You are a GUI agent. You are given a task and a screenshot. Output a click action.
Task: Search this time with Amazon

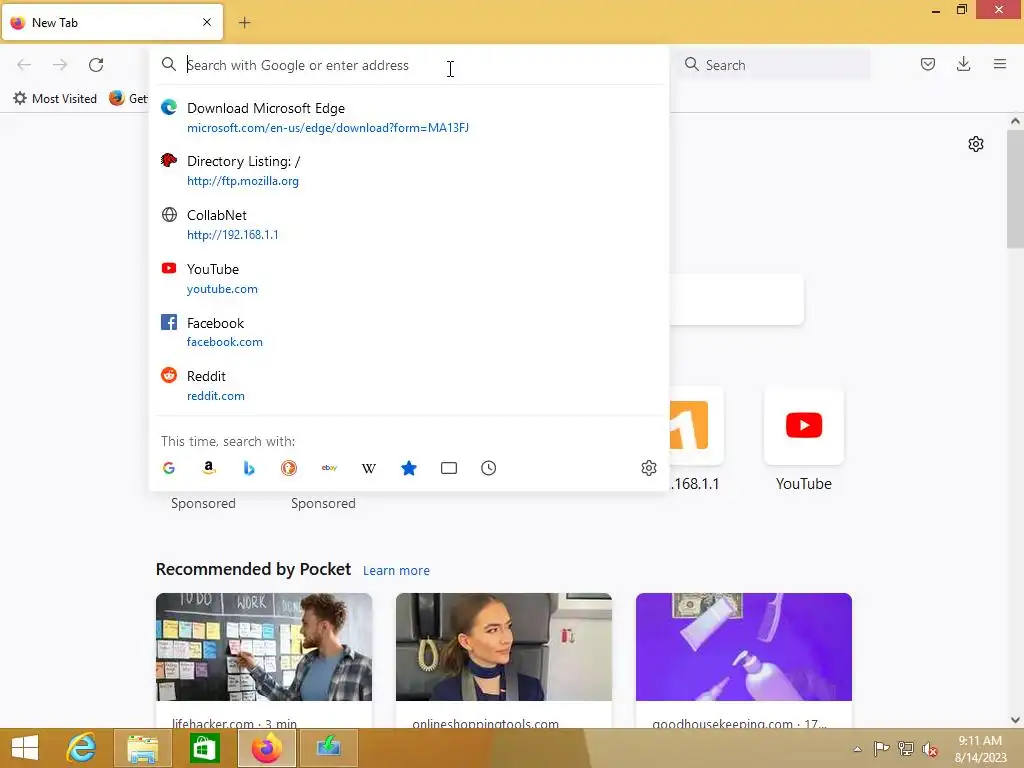pos(209,468)
